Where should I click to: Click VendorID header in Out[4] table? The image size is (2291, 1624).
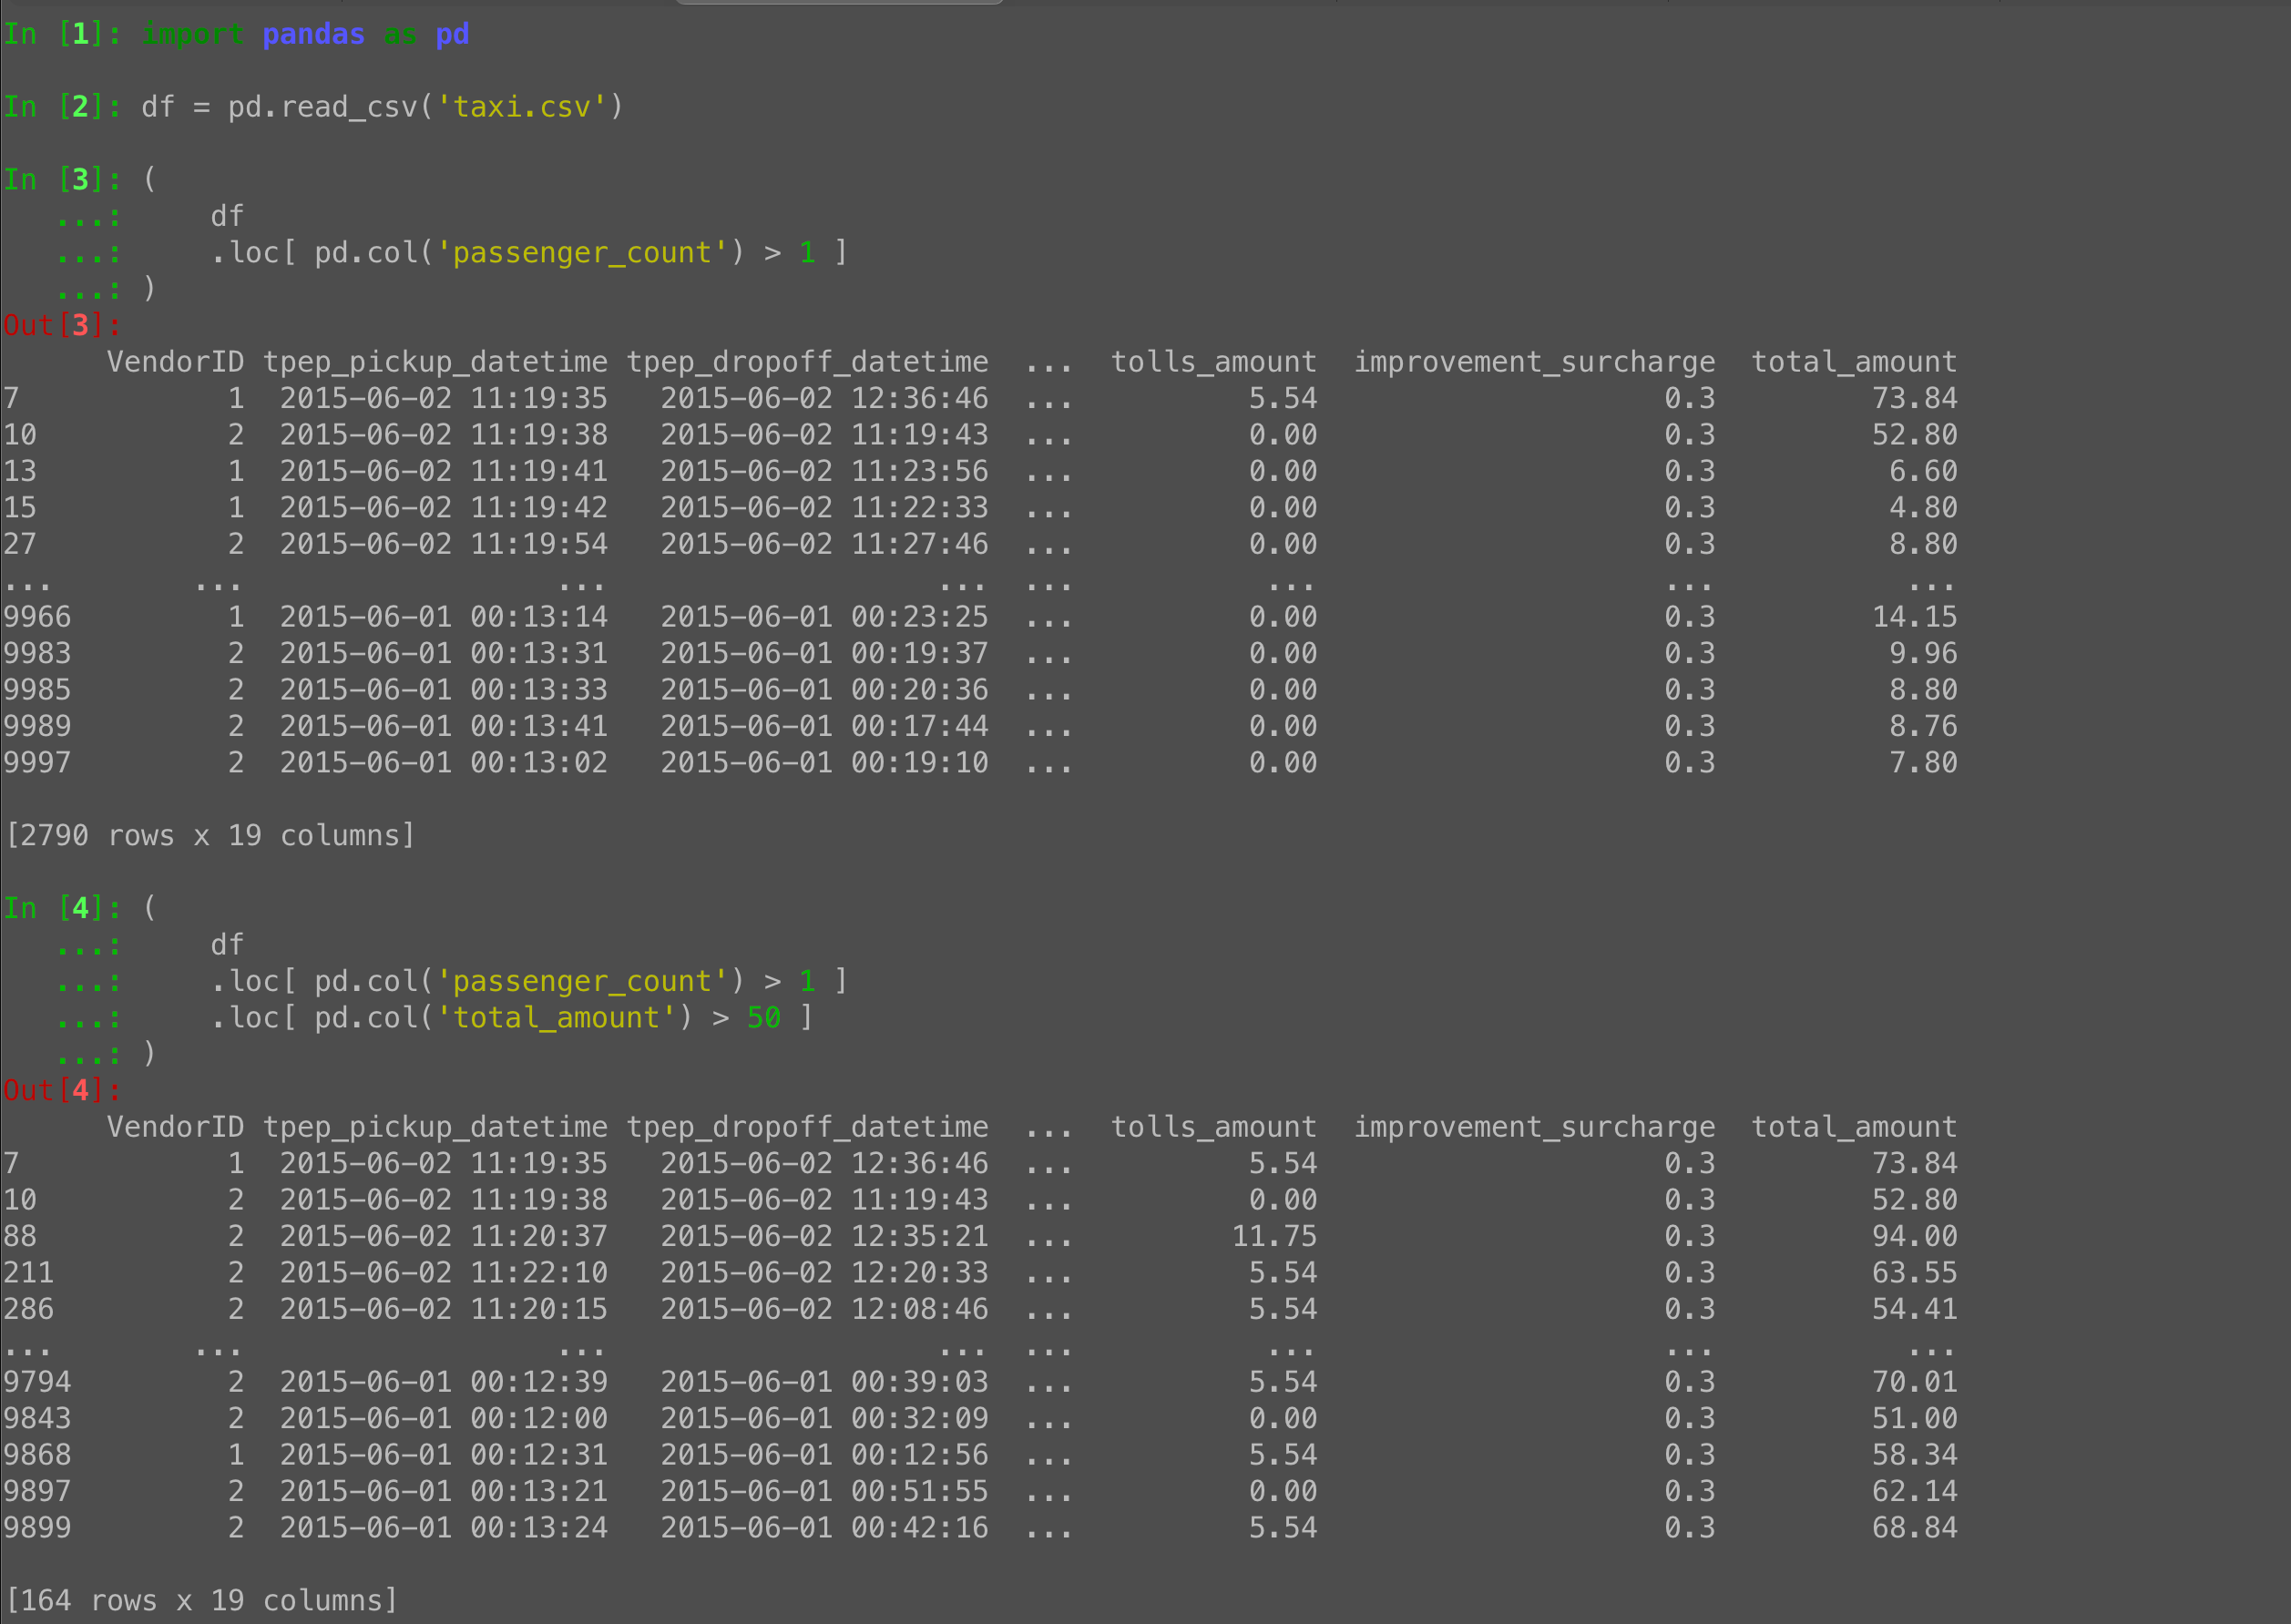click(x=175, y=1127)
